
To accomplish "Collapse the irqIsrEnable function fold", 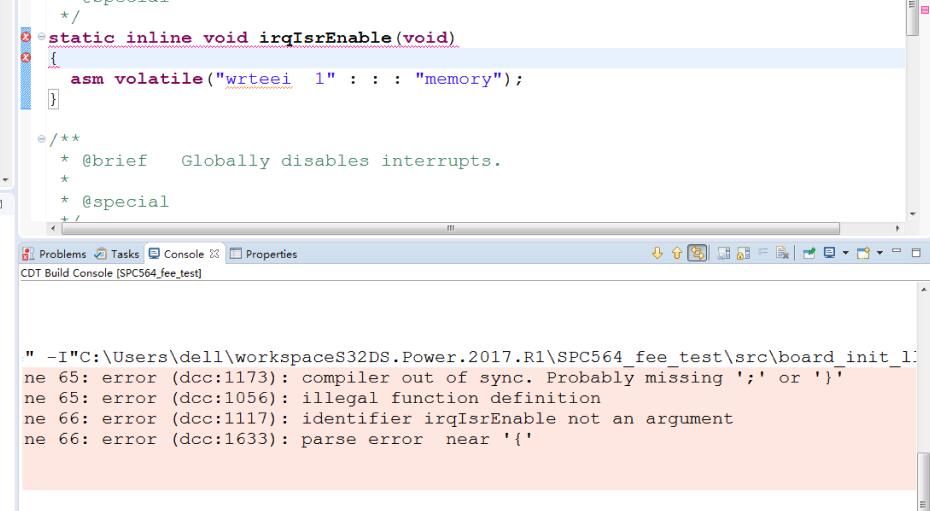I will tap(42, 37).
